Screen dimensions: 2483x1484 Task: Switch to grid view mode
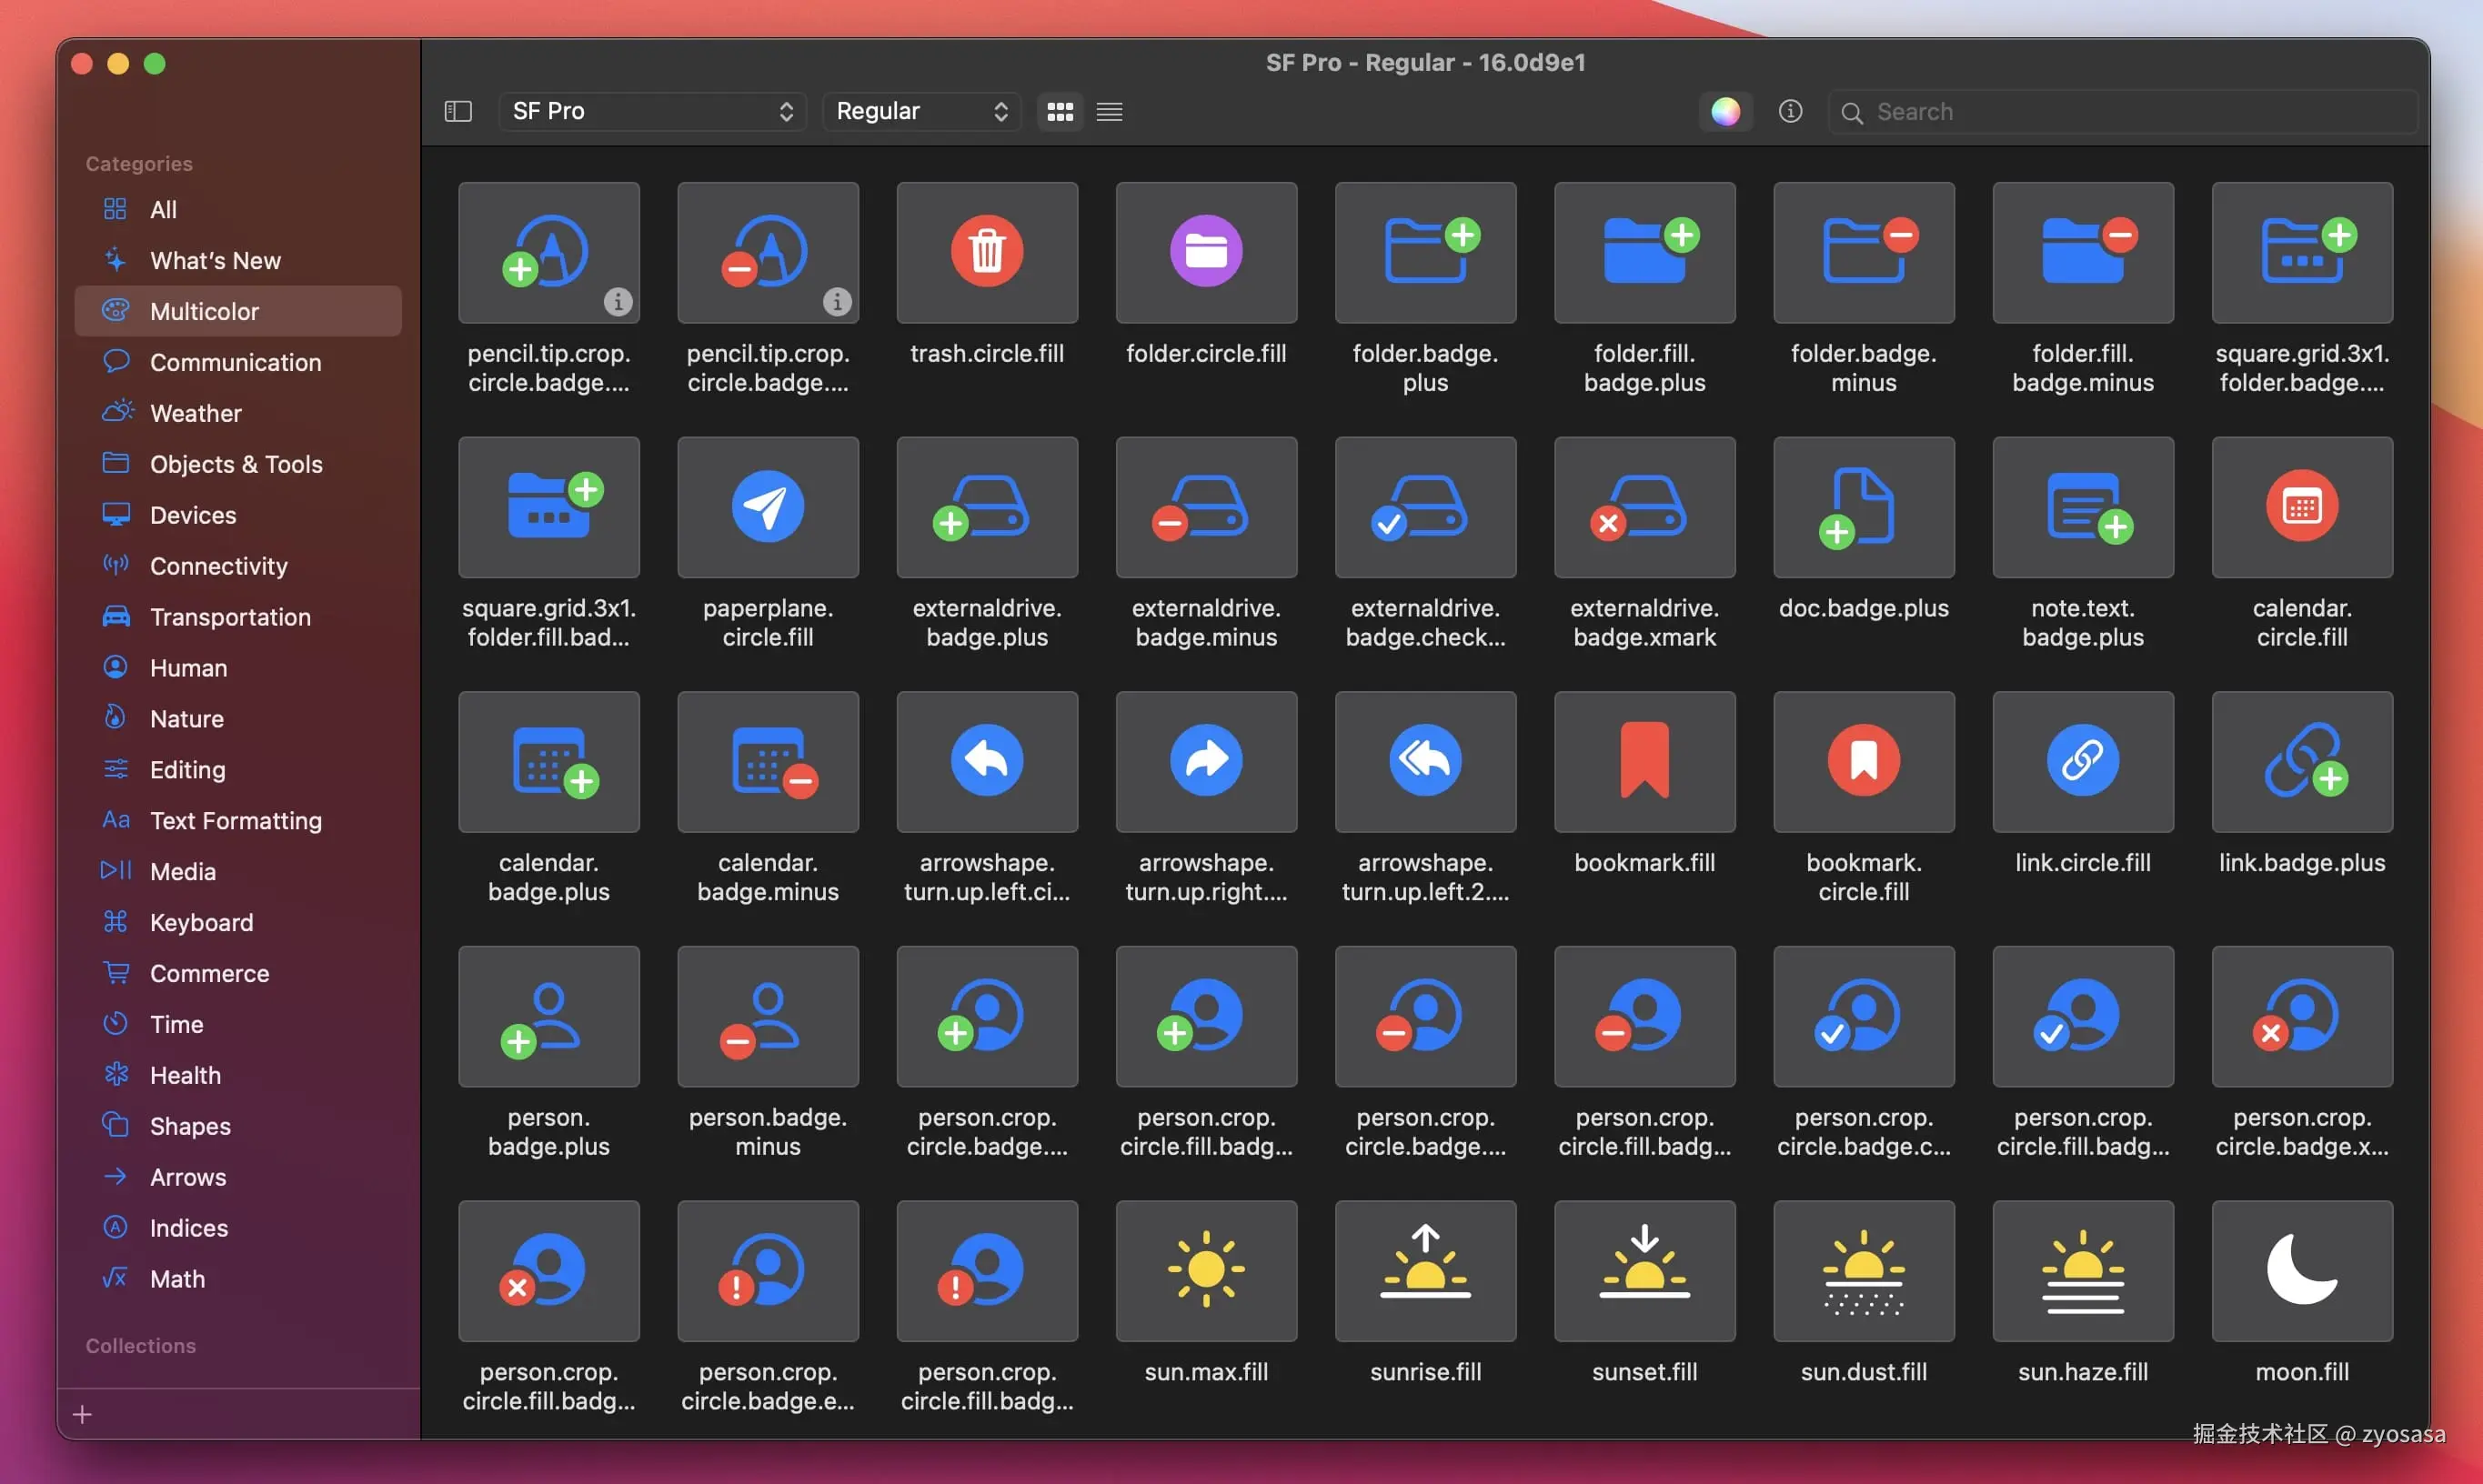click(1059, 111)
